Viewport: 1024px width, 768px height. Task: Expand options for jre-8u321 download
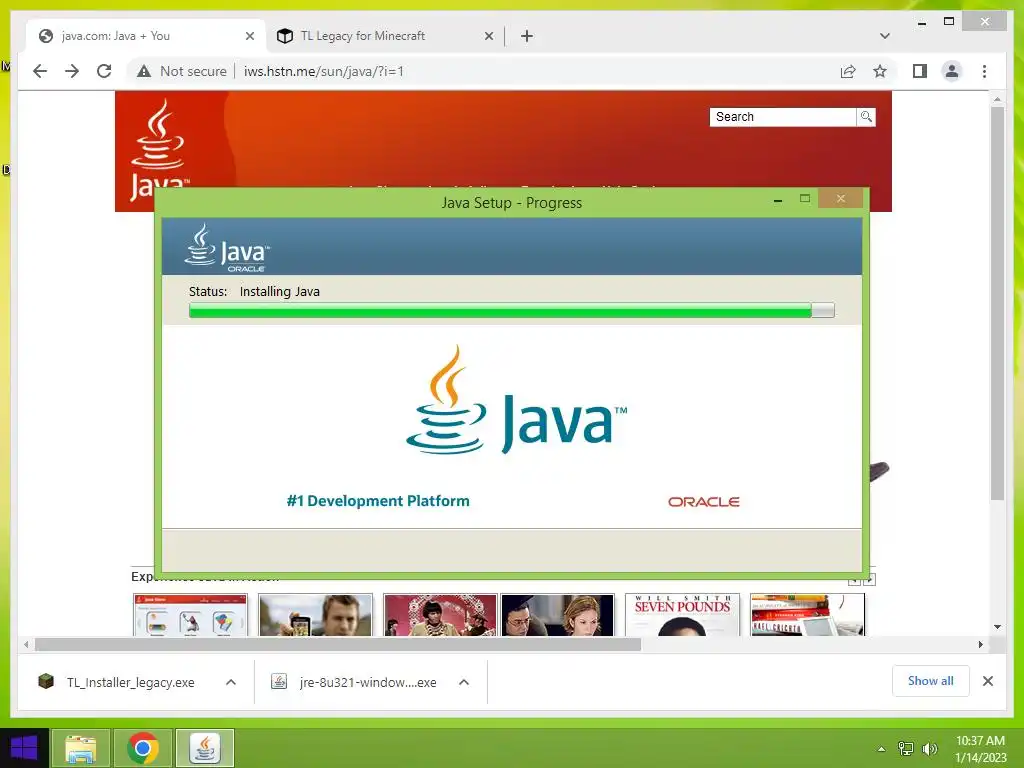464,682
